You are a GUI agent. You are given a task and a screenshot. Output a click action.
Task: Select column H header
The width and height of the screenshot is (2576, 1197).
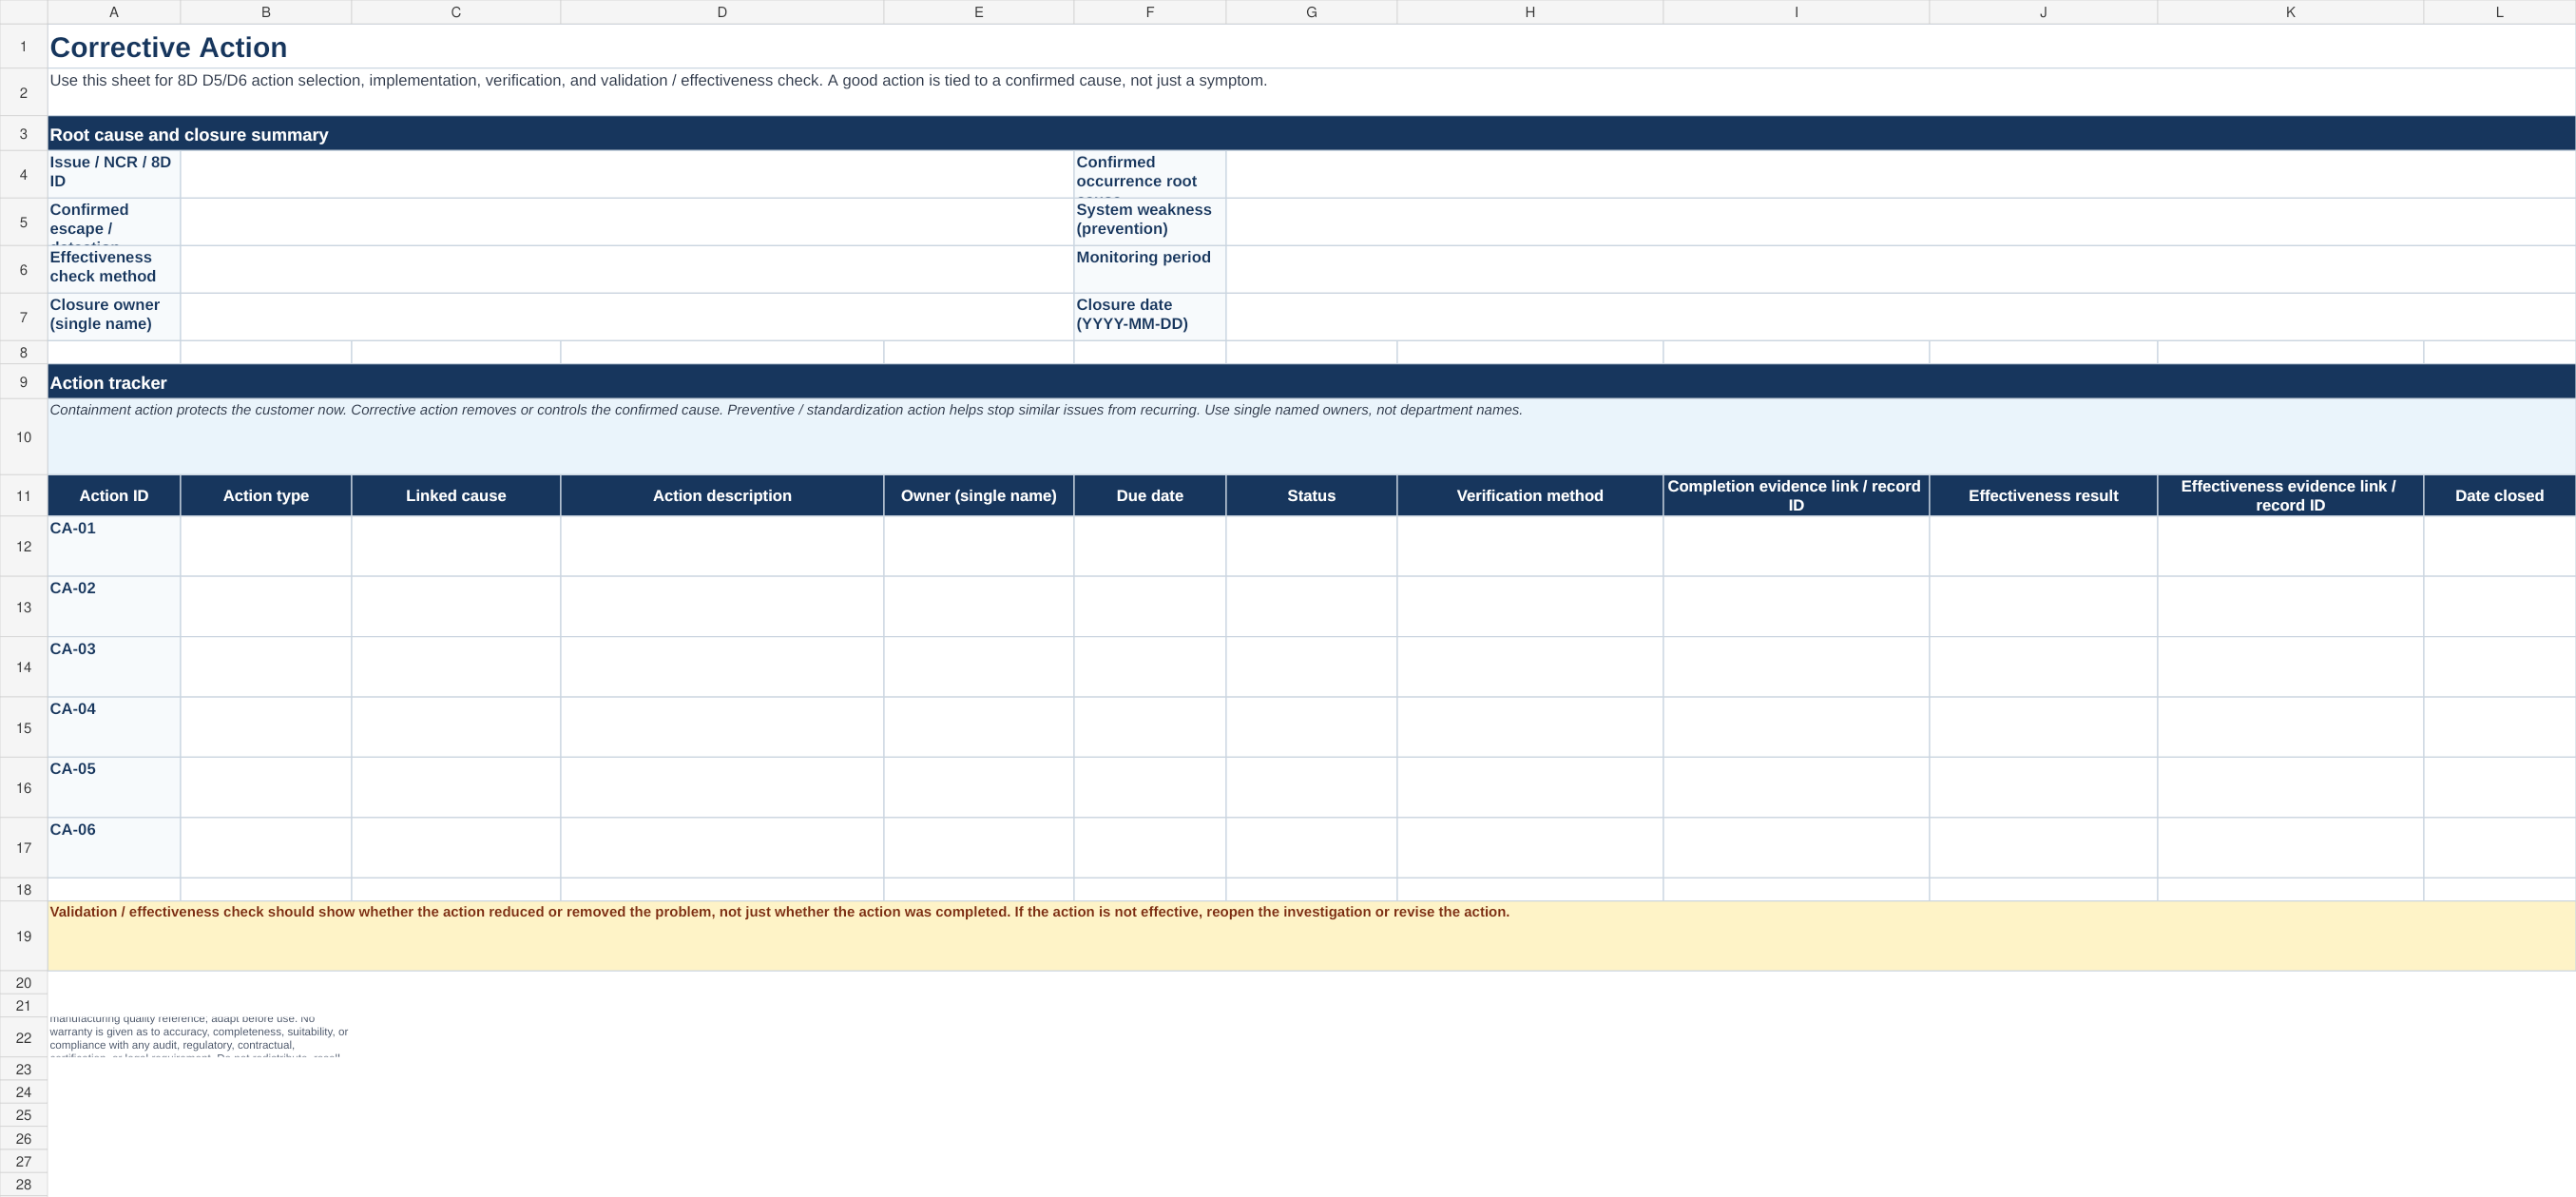1530,12
